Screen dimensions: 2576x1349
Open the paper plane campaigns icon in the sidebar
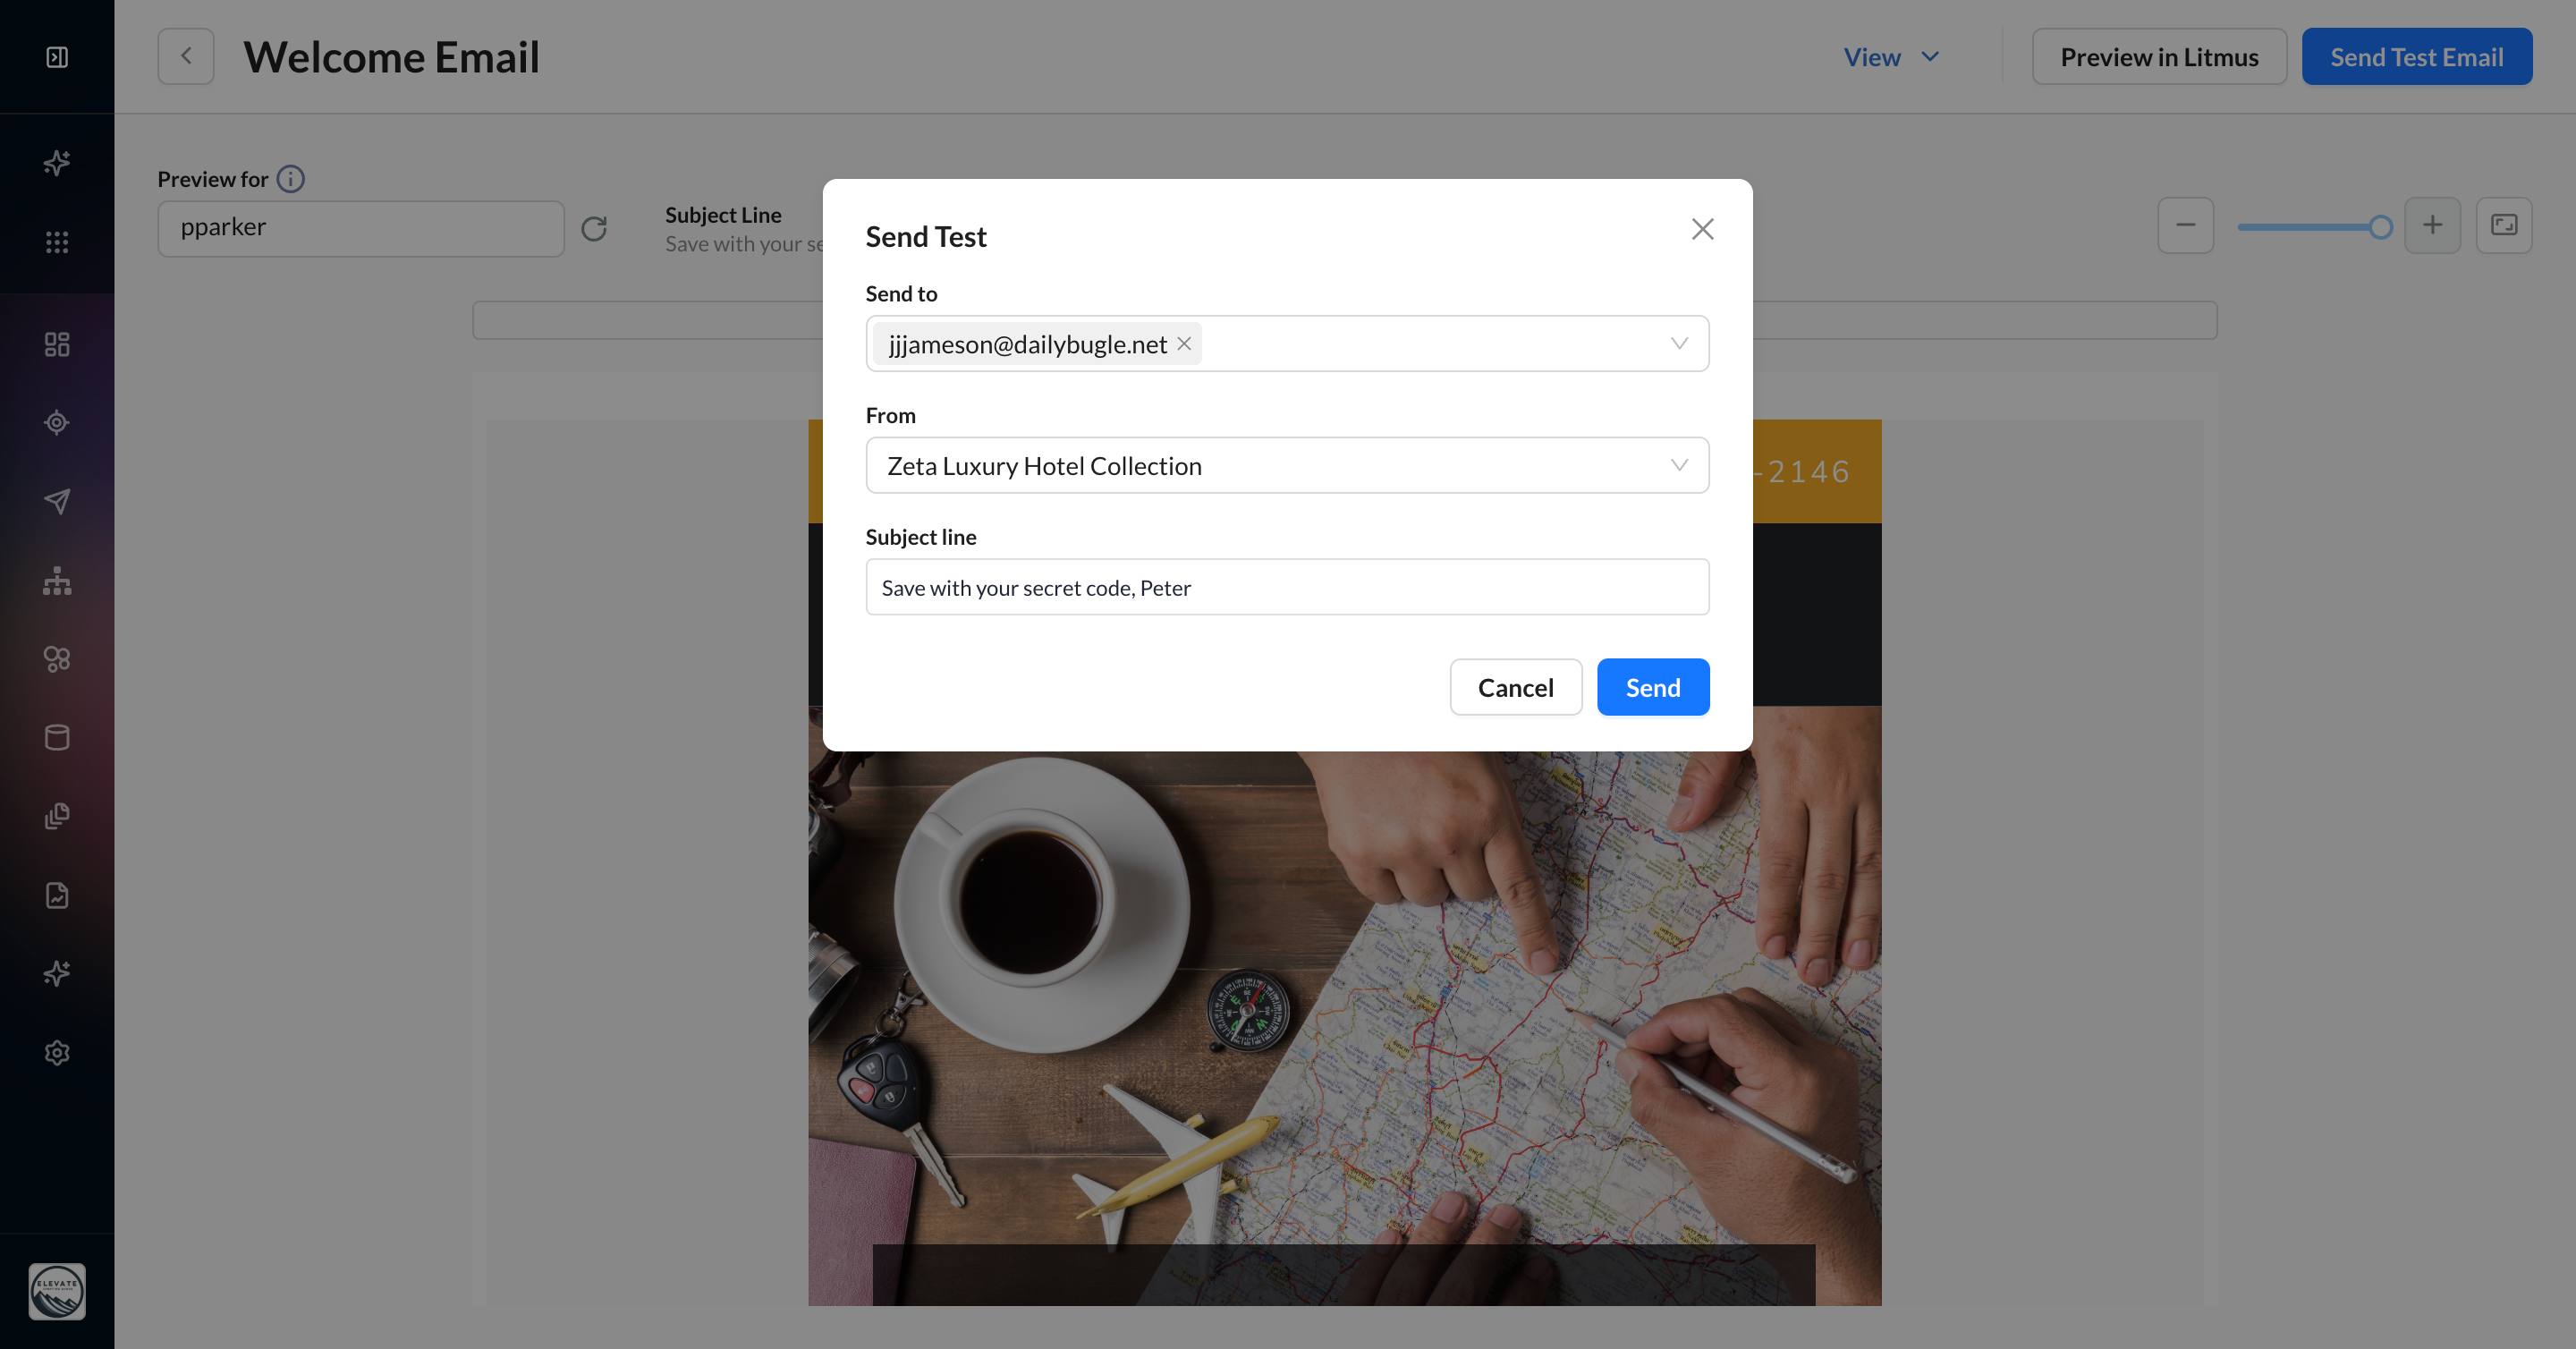pyautogui.click(x=57, y=501)
